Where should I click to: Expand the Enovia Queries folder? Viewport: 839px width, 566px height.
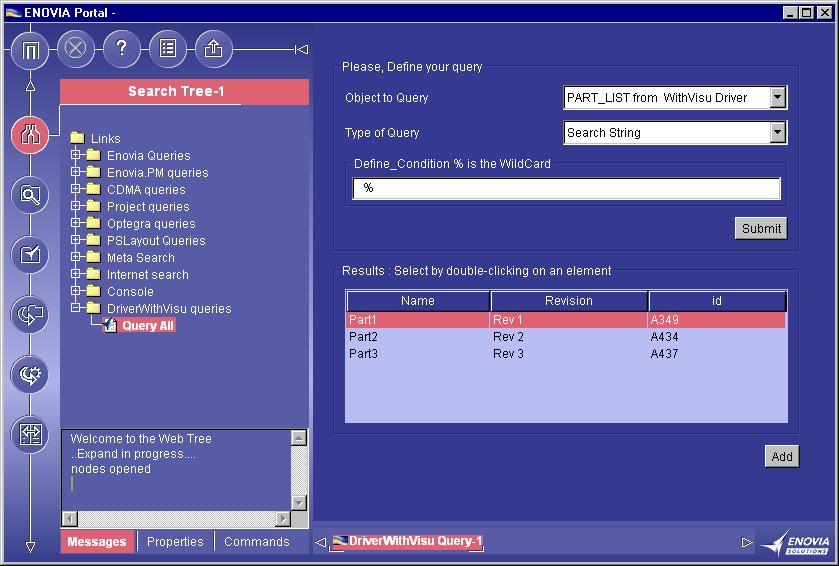click(75, 155)
